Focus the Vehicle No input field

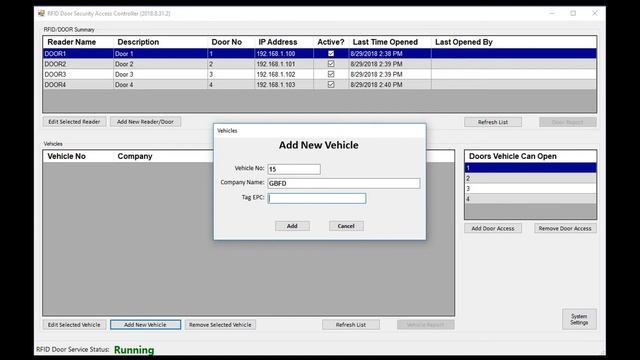294,169
